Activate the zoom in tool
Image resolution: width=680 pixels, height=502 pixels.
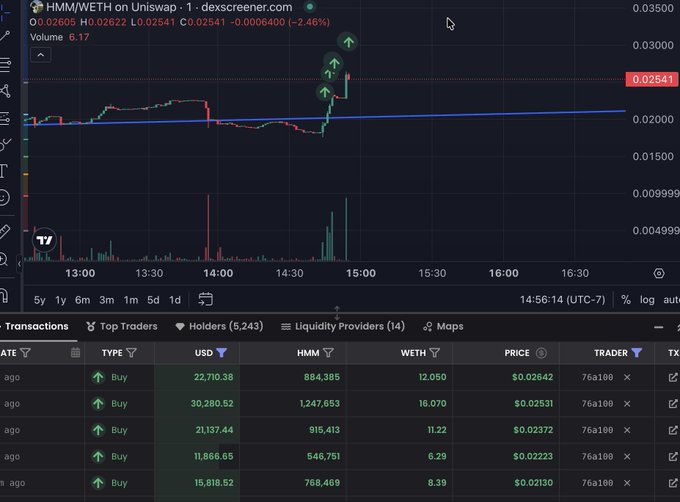[3, 259]
